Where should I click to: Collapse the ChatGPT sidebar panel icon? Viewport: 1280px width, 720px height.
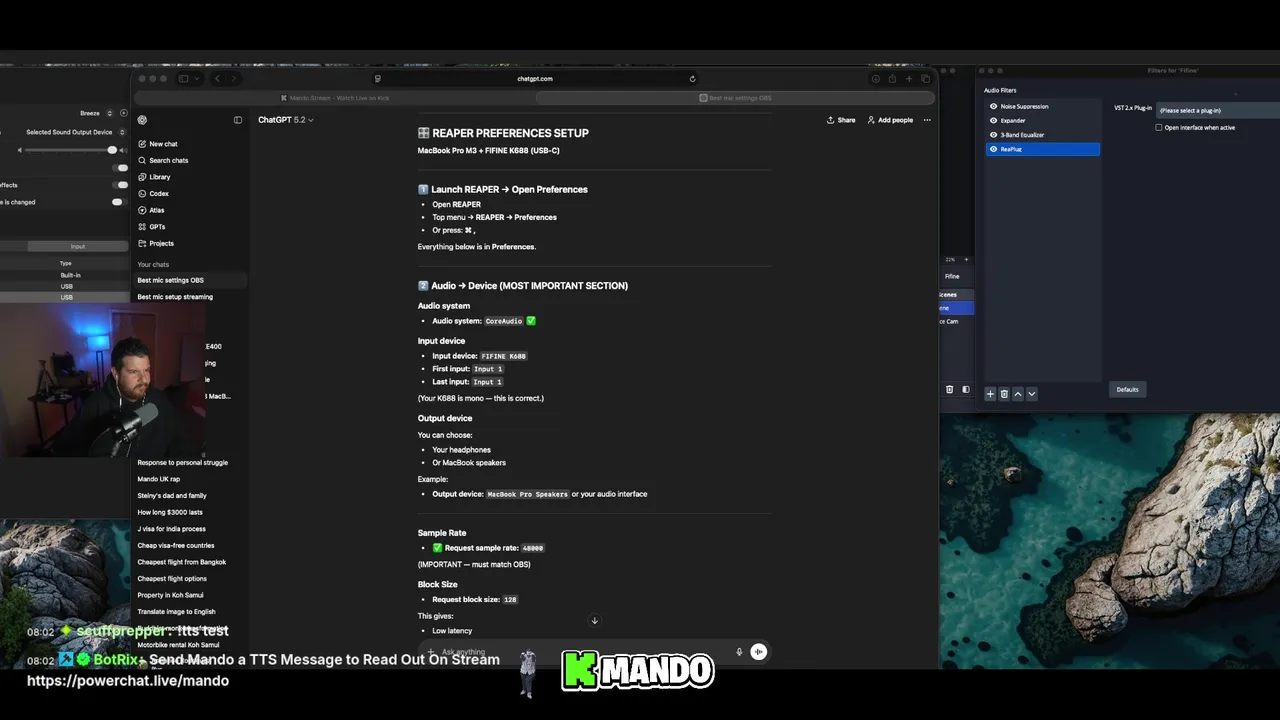point(238,120)
